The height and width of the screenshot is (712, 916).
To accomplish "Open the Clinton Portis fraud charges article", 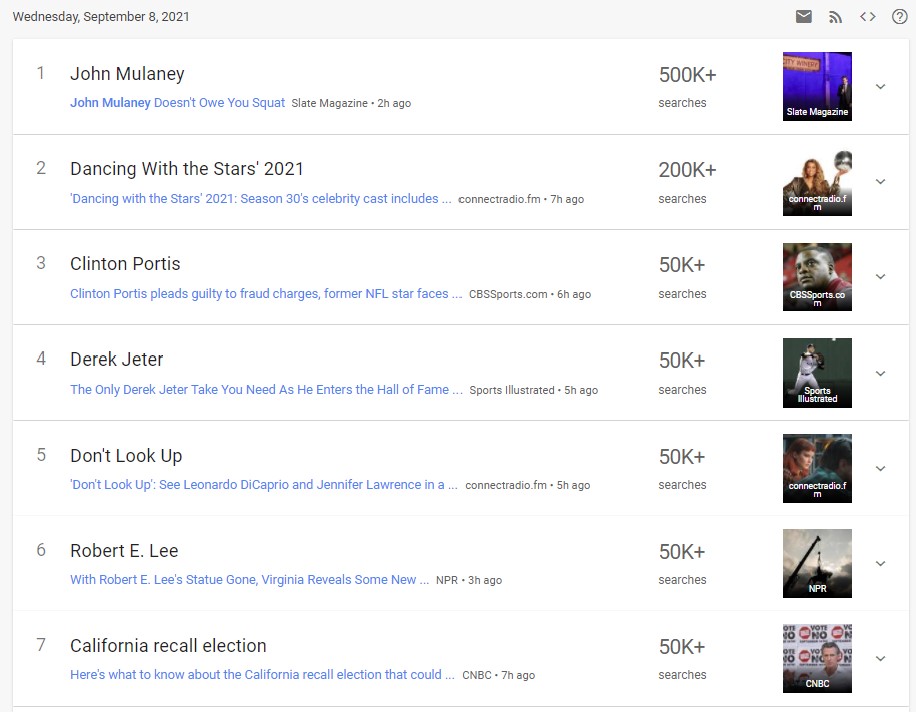I will point(266,294).
